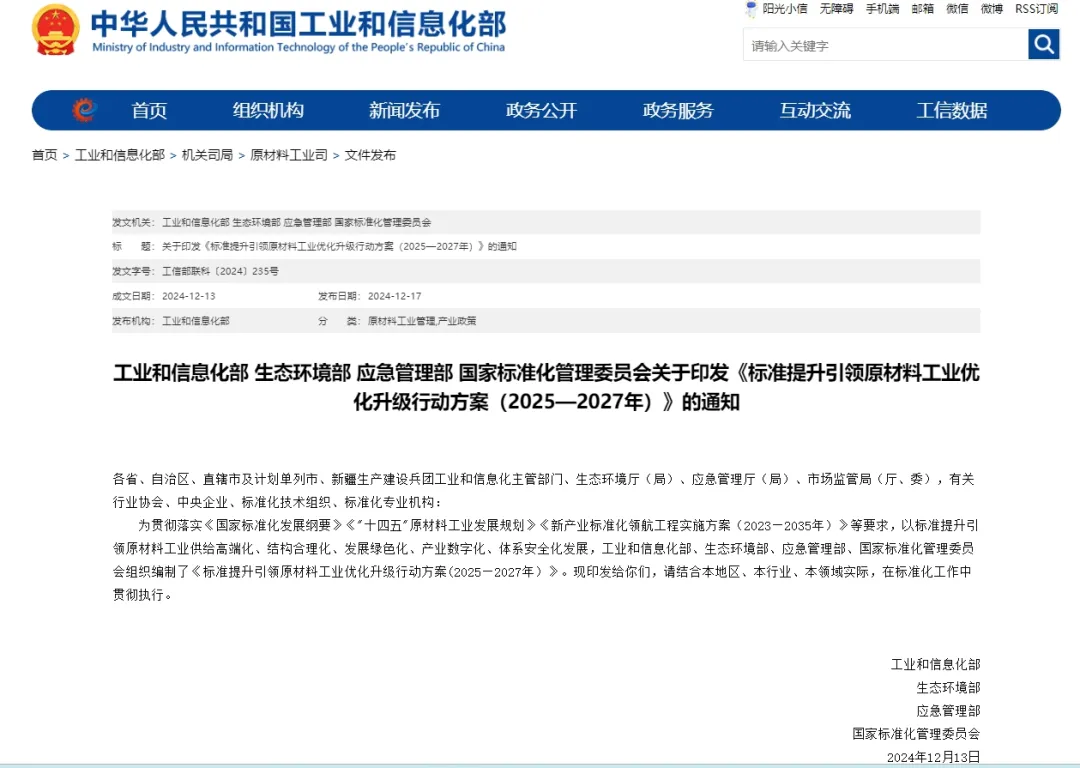Subscribe via the RSS订阅 link
Image resolution: width=1080 pixels, height=768 pixels.
tap(1036, 9)
